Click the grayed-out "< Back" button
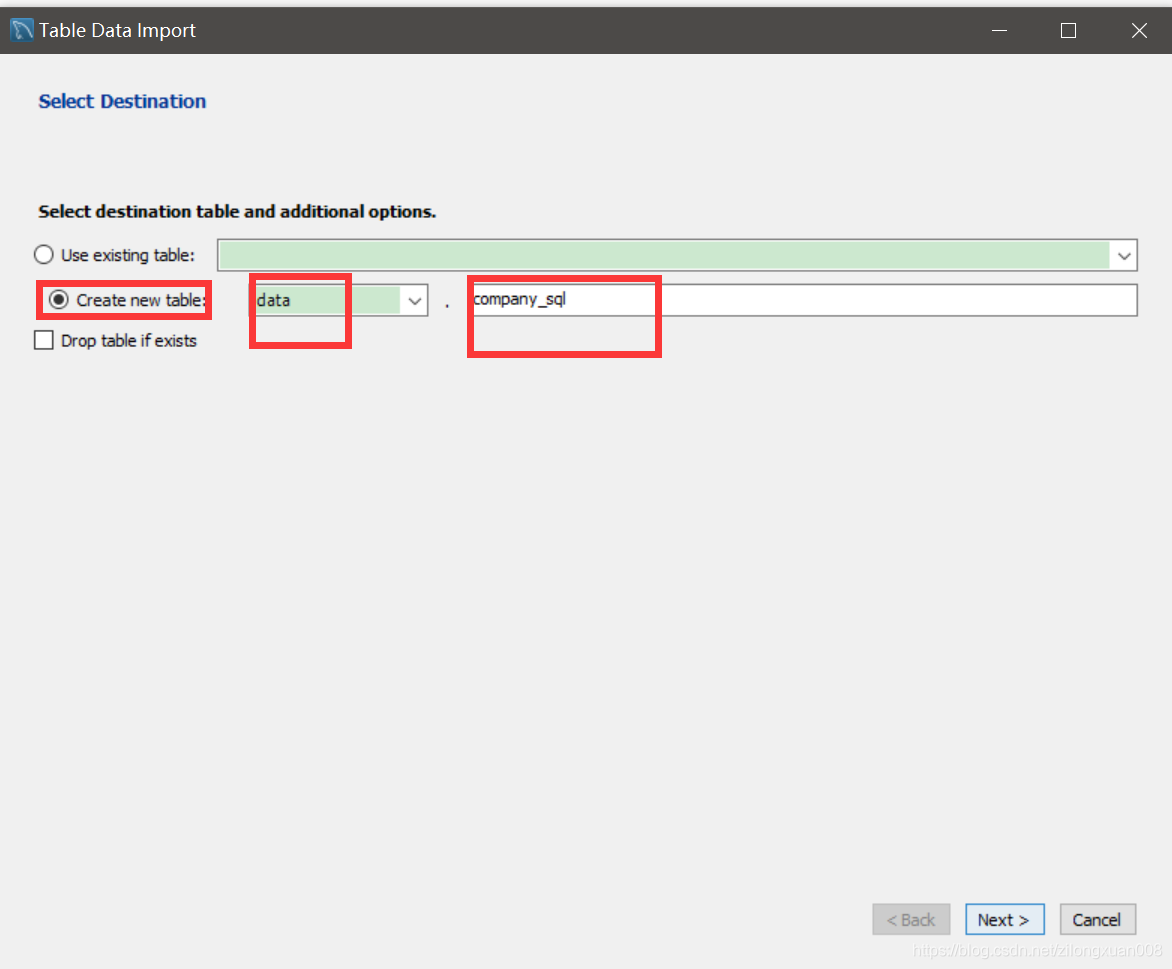 pyautogui.click(x=910, y=919)
